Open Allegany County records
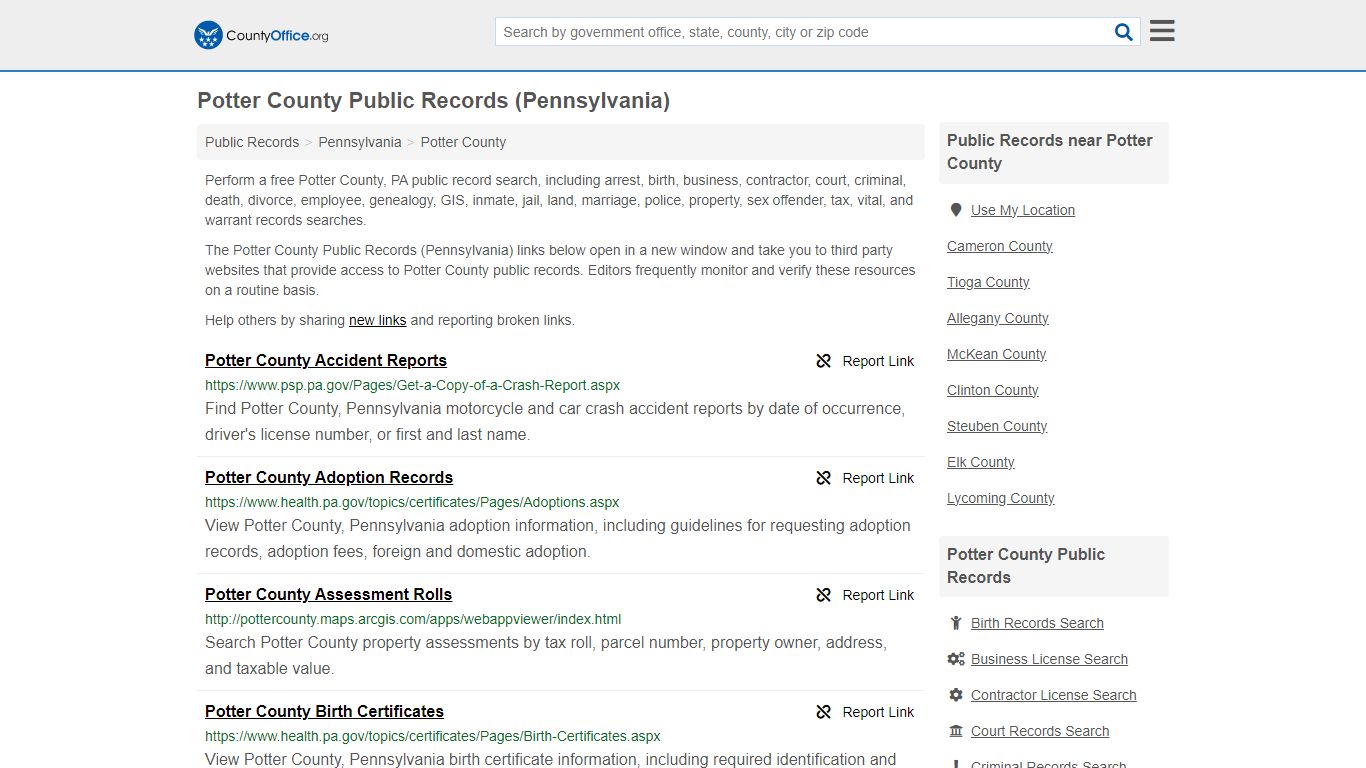 [x=998, y=318]
